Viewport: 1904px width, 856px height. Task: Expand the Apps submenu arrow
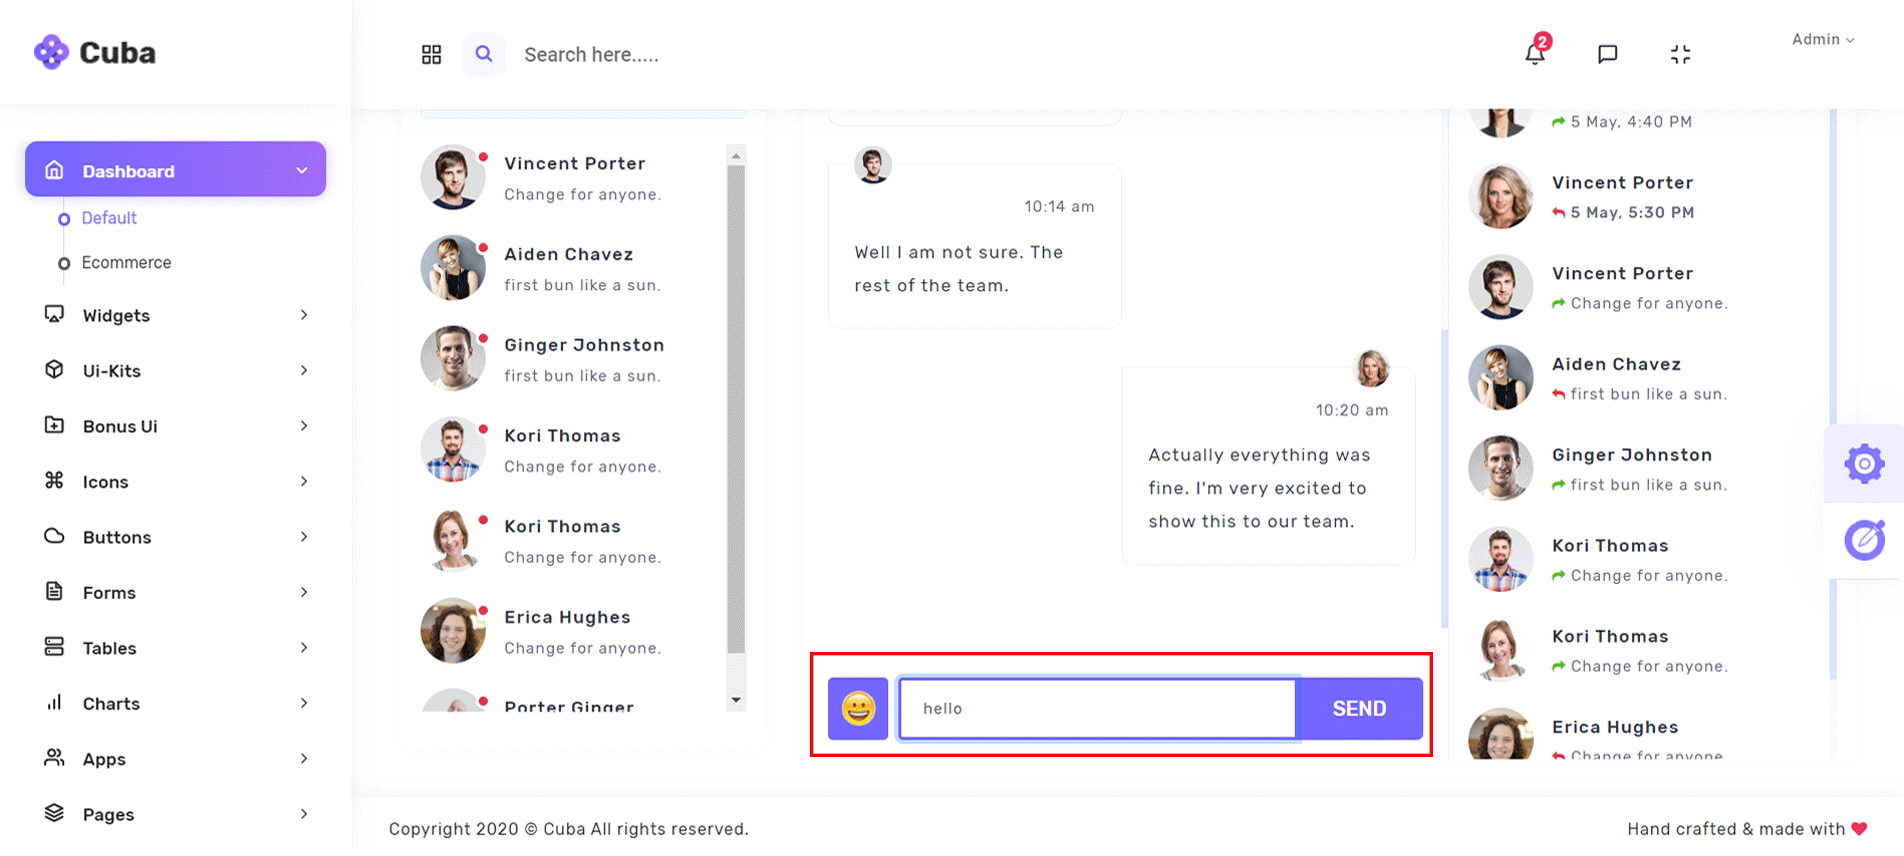click(304, 759)
